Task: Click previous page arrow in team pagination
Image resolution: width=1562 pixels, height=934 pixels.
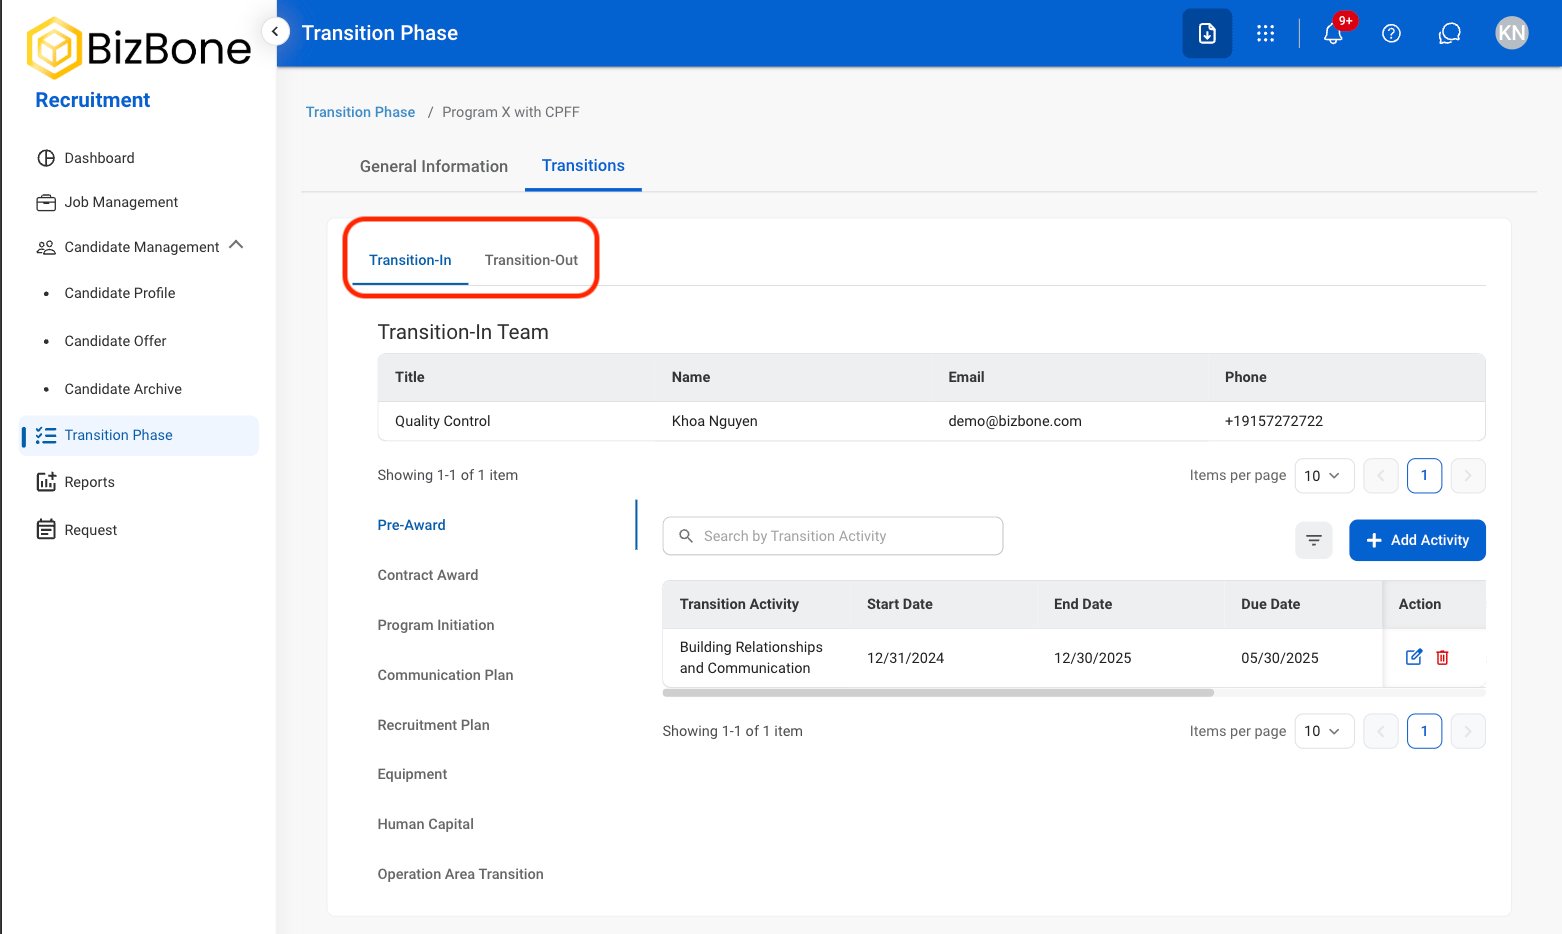Action: tap(1381, 476)
